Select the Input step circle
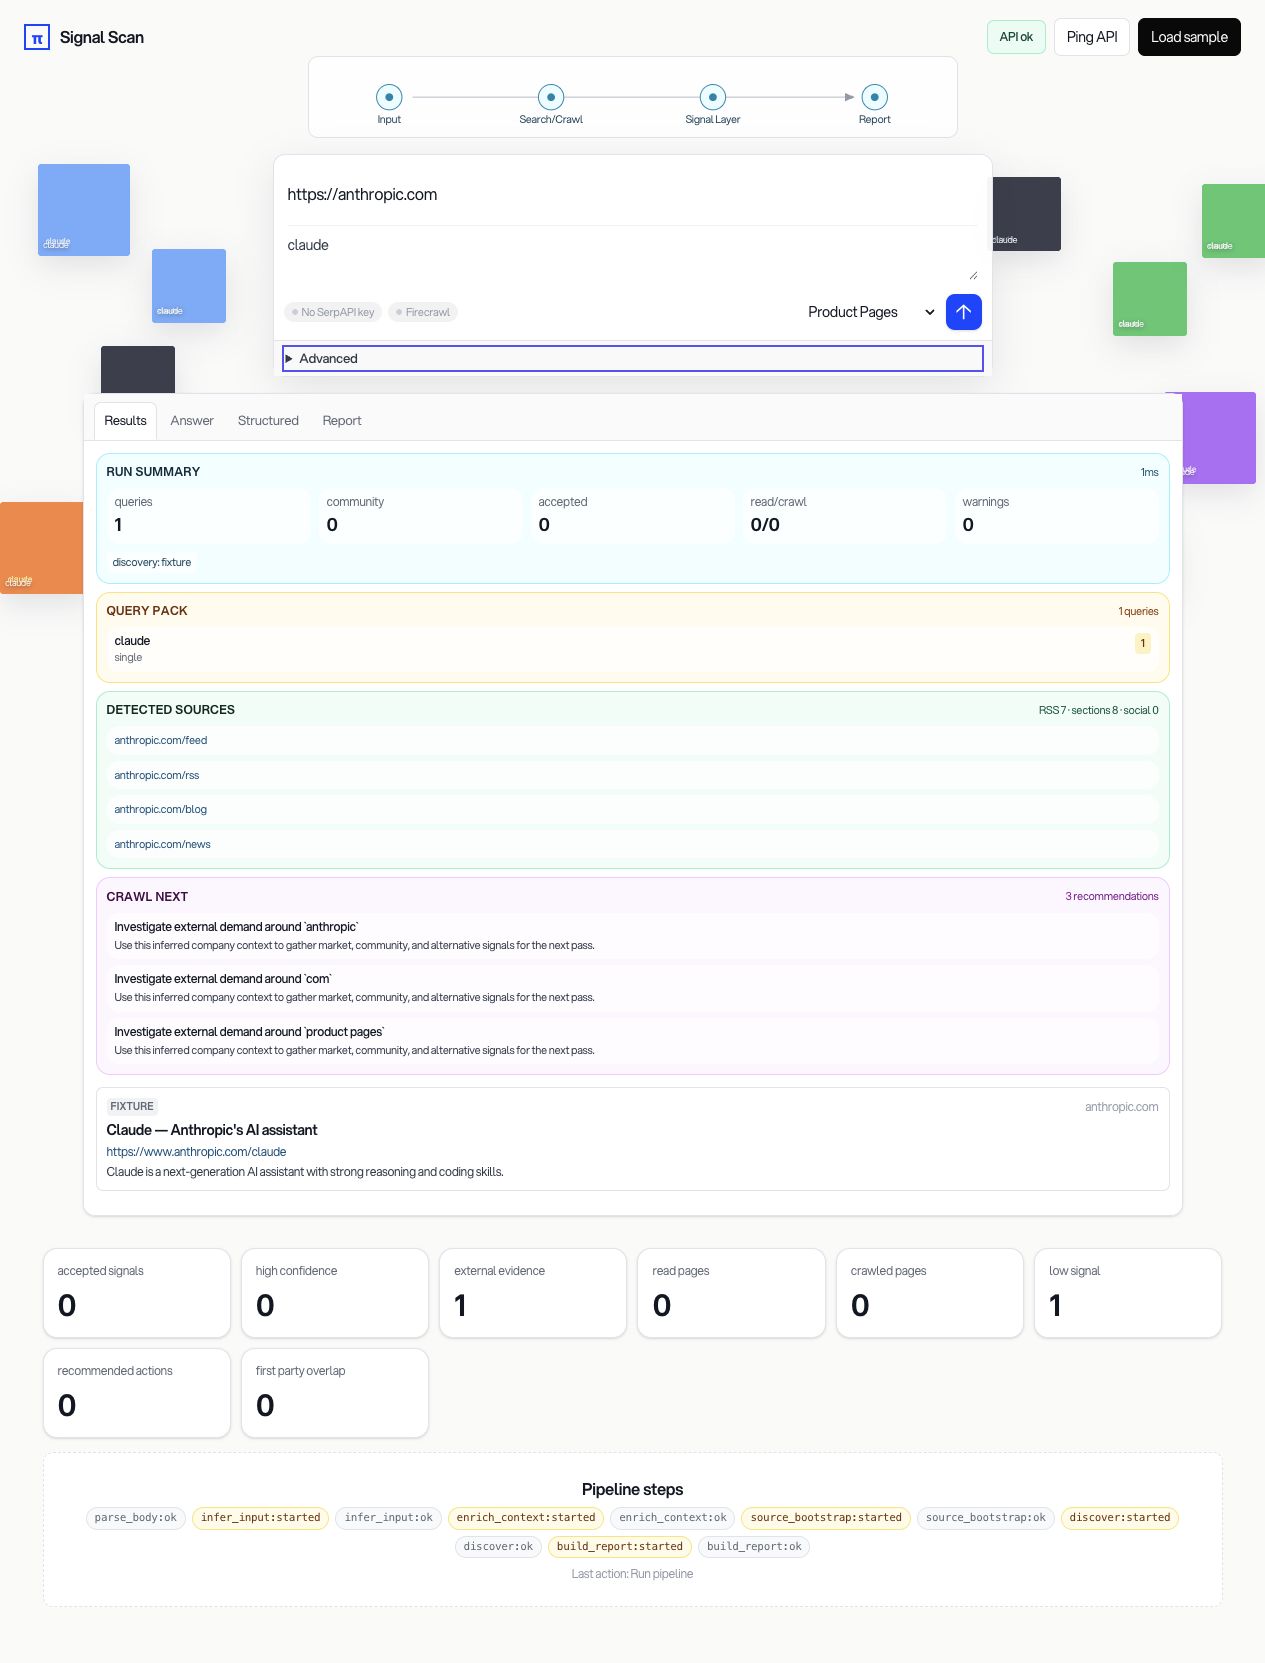The image size is (1265, 1663). tap(389, 97)
